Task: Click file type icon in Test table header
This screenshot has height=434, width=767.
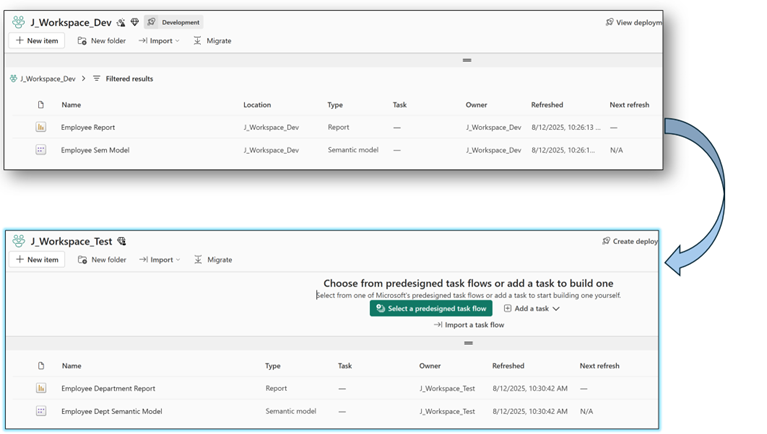Action: coord(41,365)
